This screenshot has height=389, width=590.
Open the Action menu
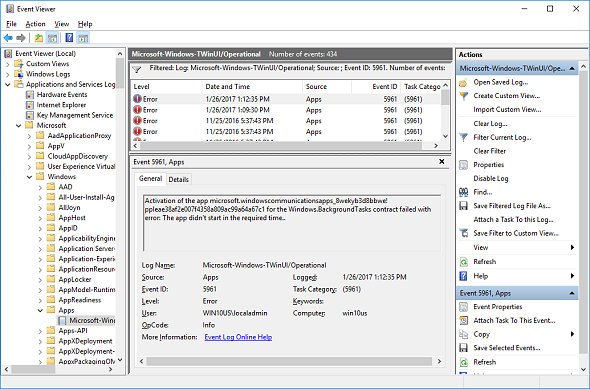35,24
